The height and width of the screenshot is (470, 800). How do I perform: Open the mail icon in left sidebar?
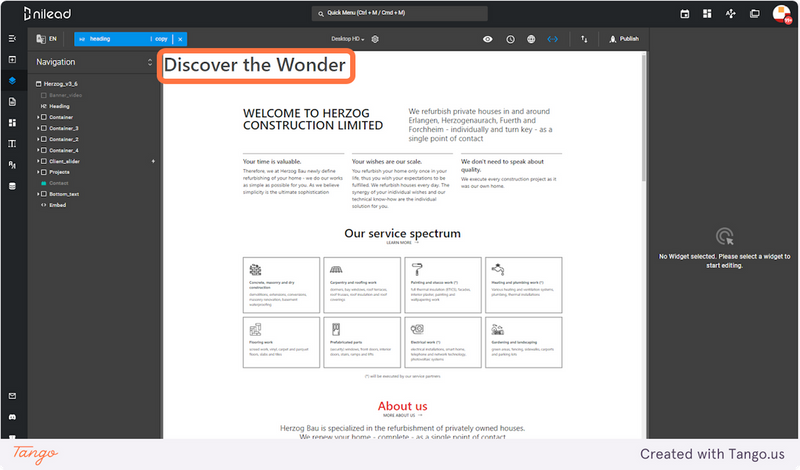12,396
